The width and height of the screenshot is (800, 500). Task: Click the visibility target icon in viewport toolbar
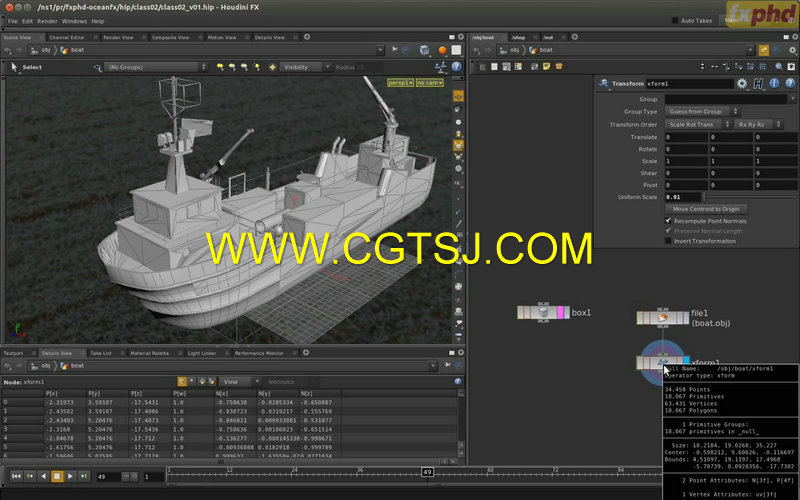click(272, 67)
